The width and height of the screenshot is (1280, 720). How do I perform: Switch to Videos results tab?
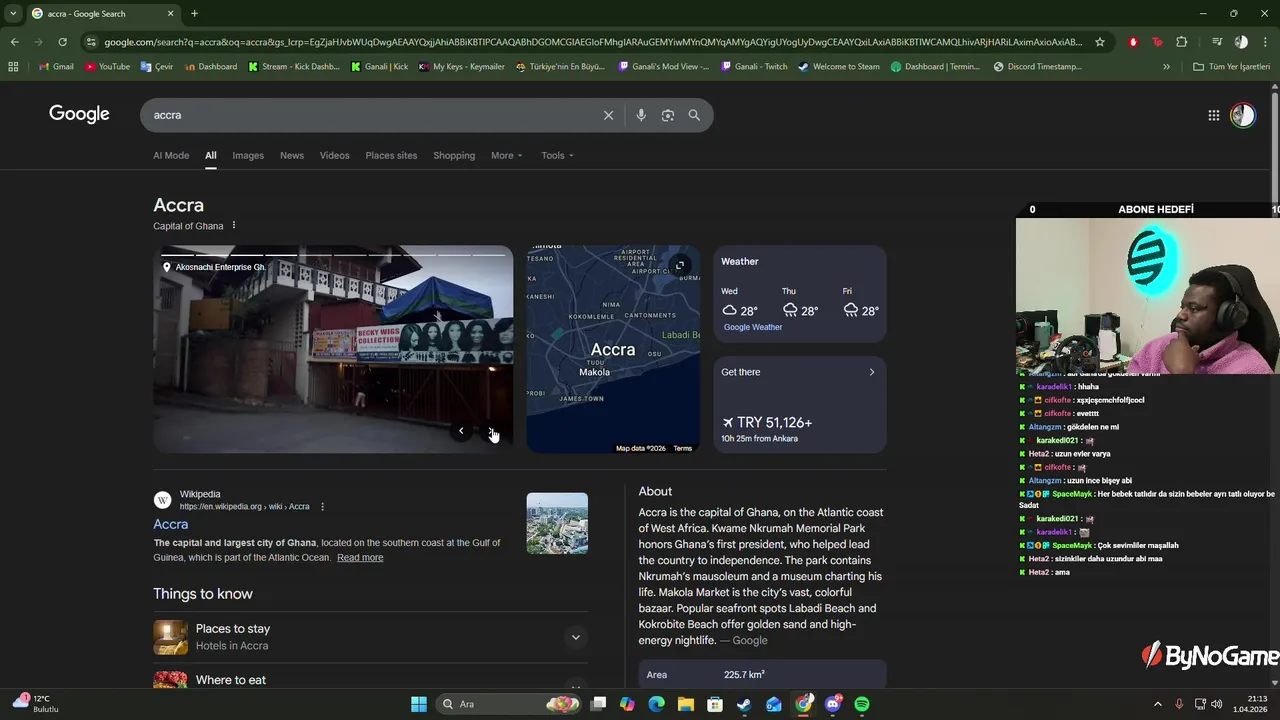point(335,155)
